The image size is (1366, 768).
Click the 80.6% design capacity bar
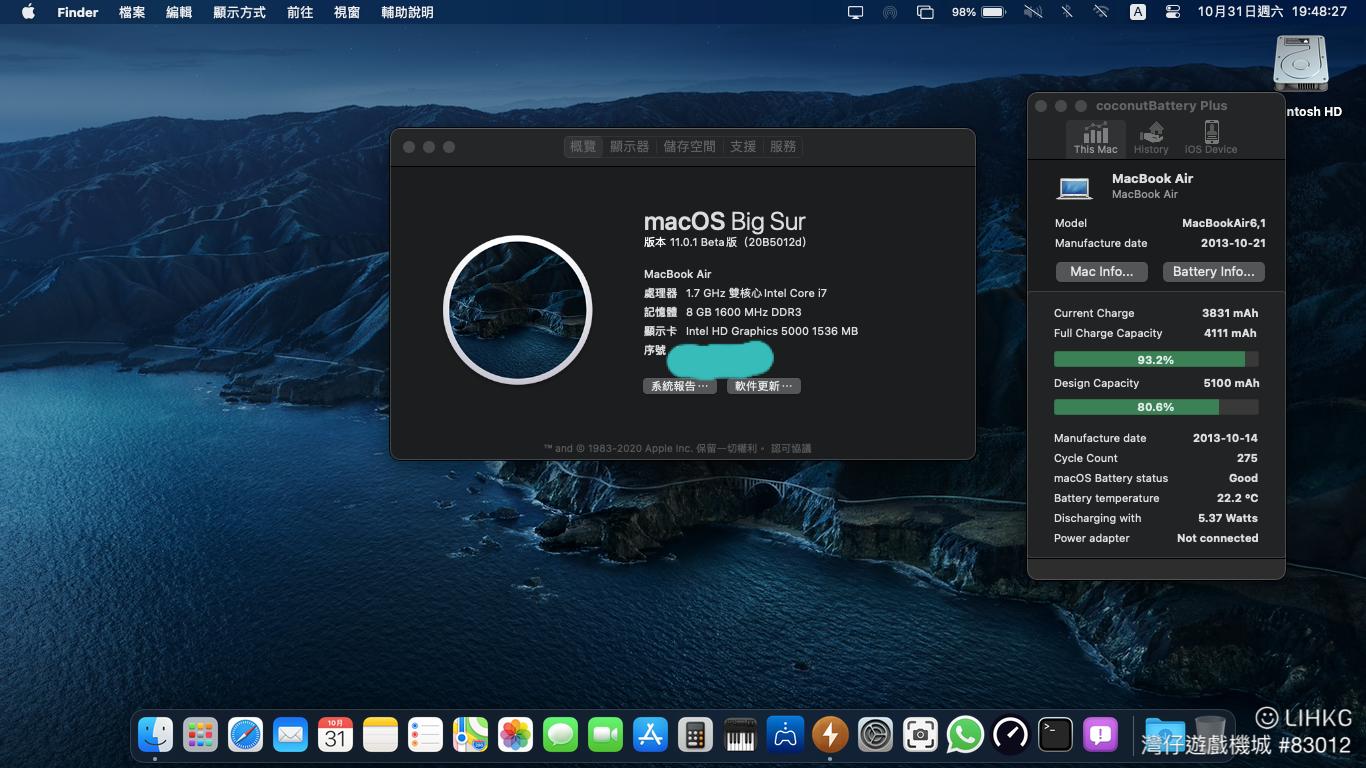(x=1156, y=407)
